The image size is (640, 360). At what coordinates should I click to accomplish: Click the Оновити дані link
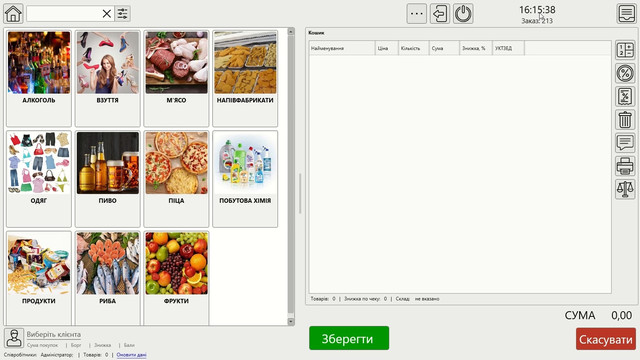pos(131,355)
